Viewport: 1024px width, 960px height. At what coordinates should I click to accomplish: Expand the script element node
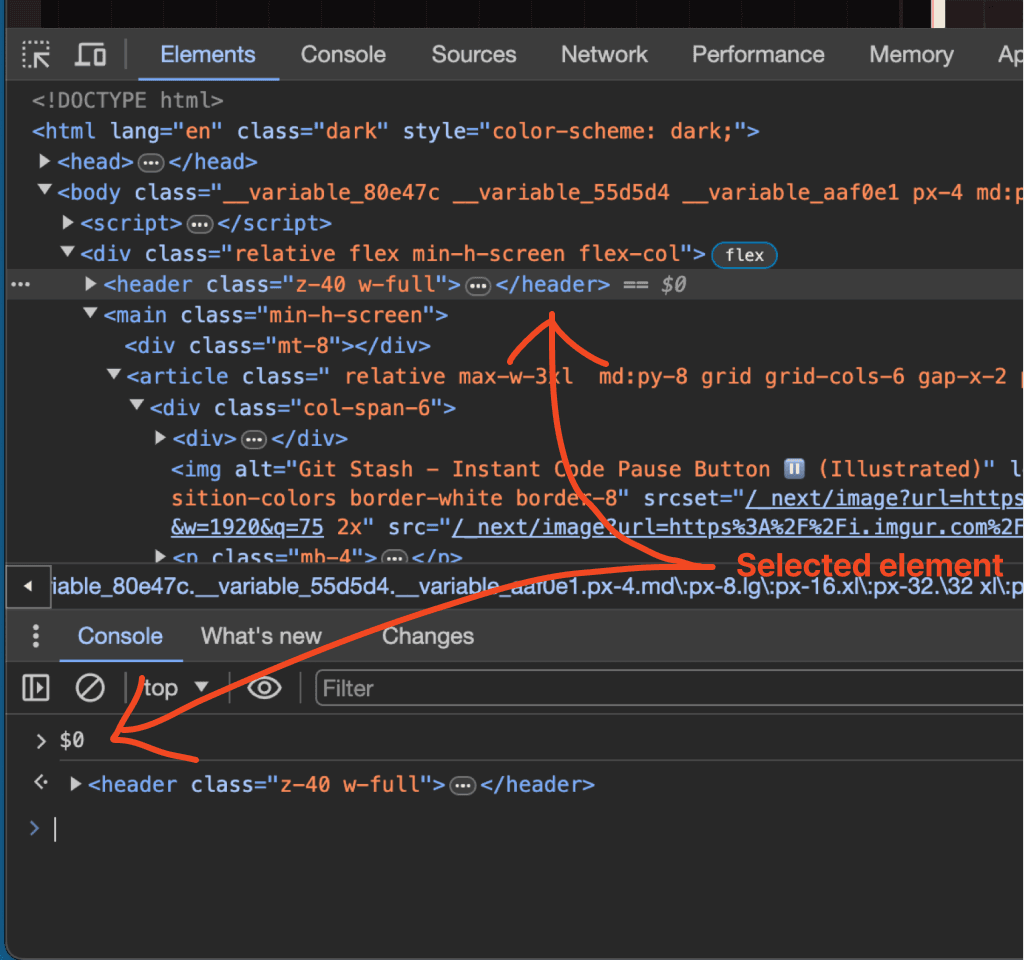[68, 222]
